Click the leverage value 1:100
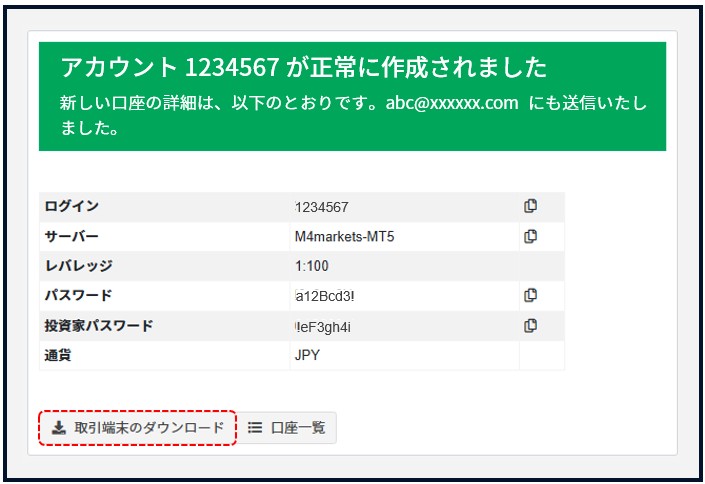This screenshot has height=484, width=705. pyautogui.click(x=311, y=267)
